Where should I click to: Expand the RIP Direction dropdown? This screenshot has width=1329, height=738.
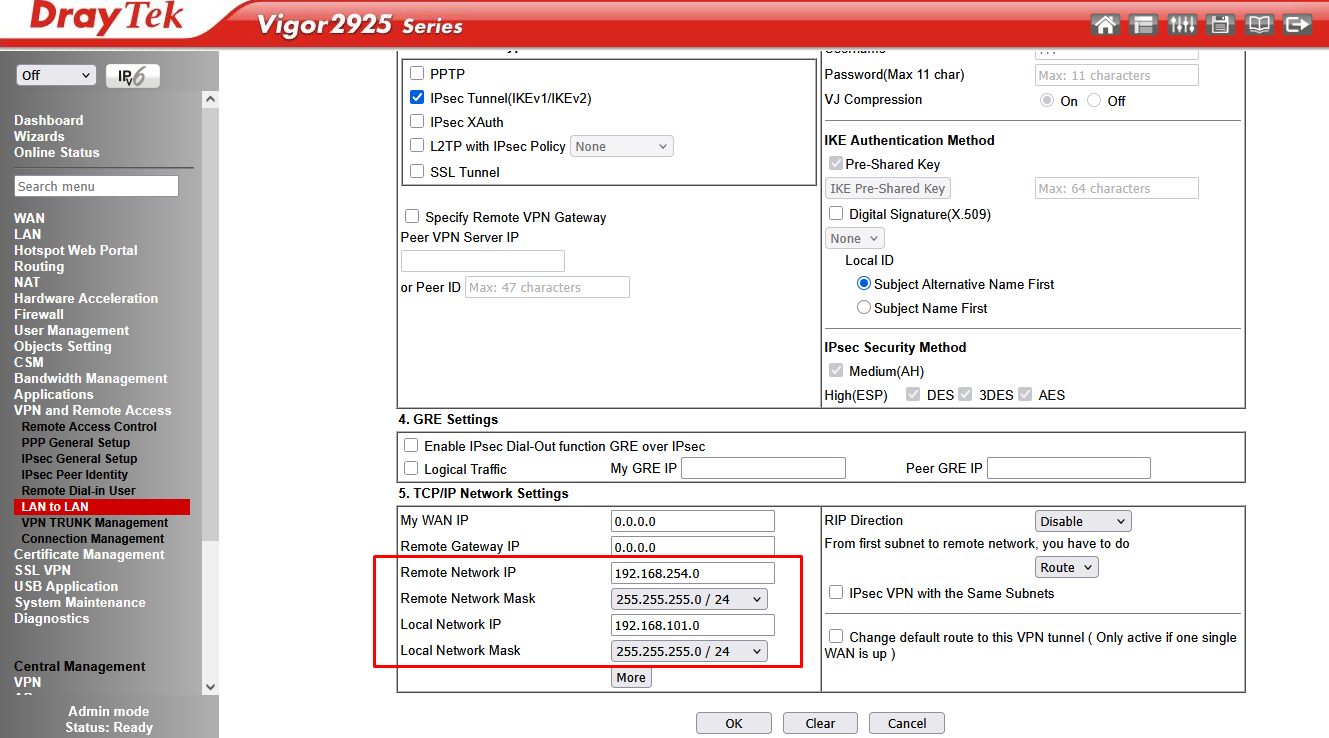click(x=1082, y=521)
